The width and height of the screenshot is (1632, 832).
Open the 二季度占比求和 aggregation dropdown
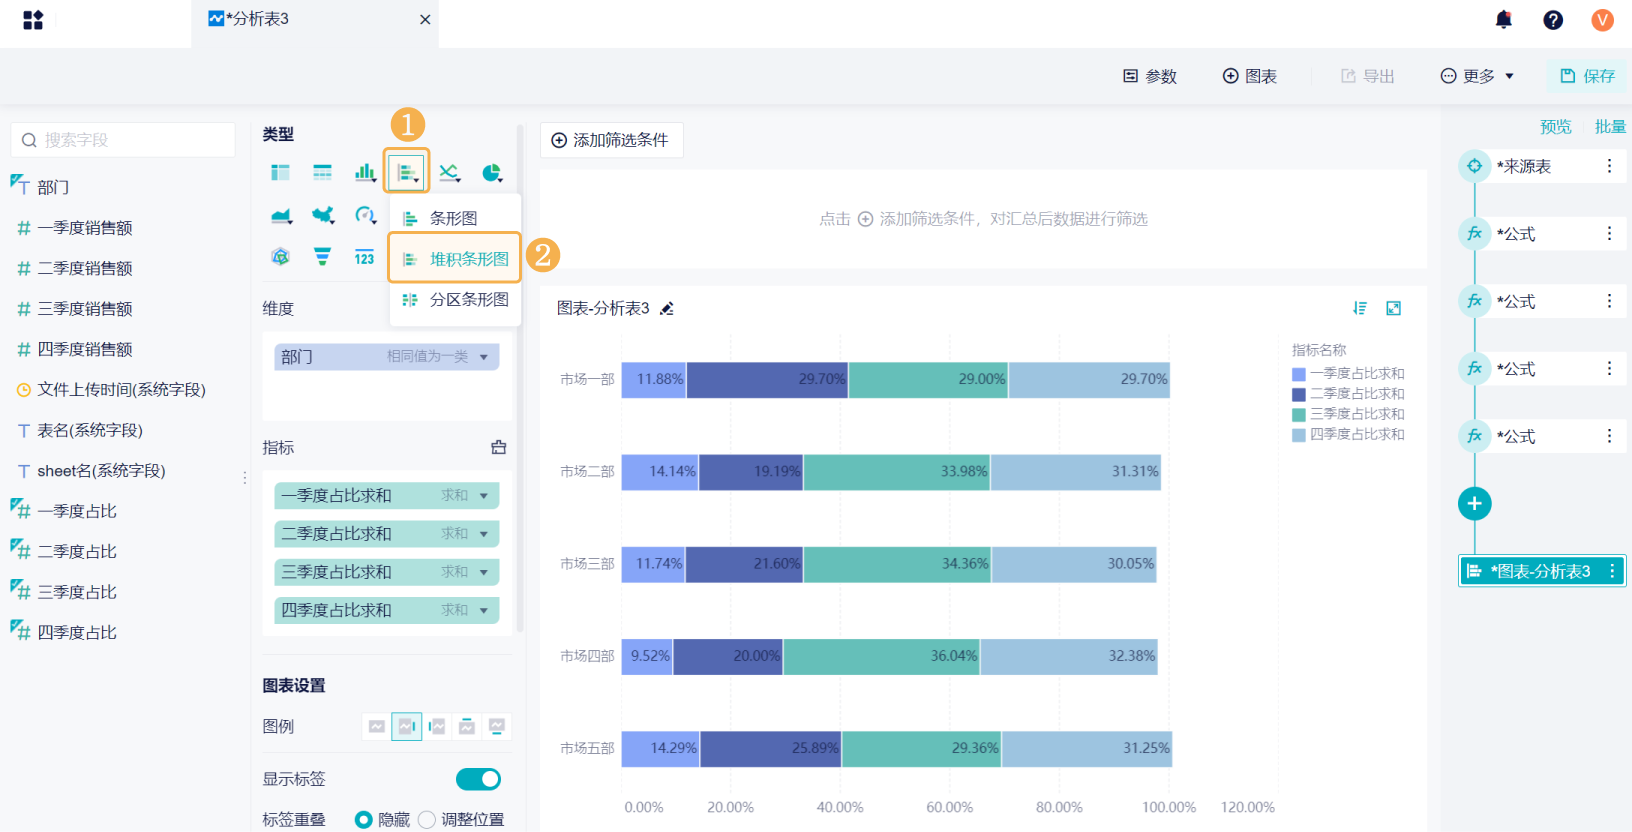pyautogui.click(x=484, y=534)
